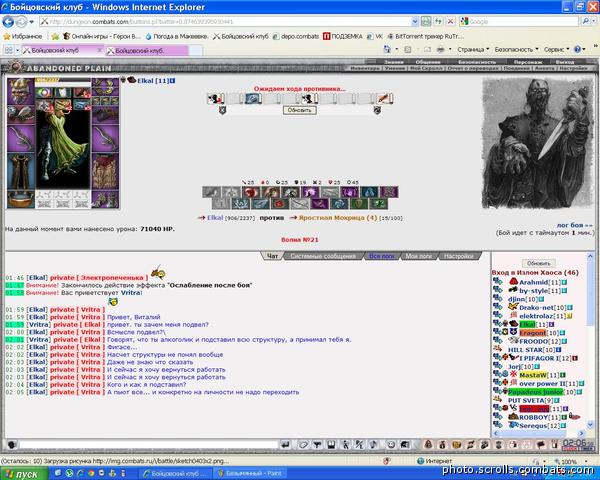Click the filter funnel icon in chat toolbar
This screenshot has height=480, width=600.
pyautogui.click(x=317, y=444)
